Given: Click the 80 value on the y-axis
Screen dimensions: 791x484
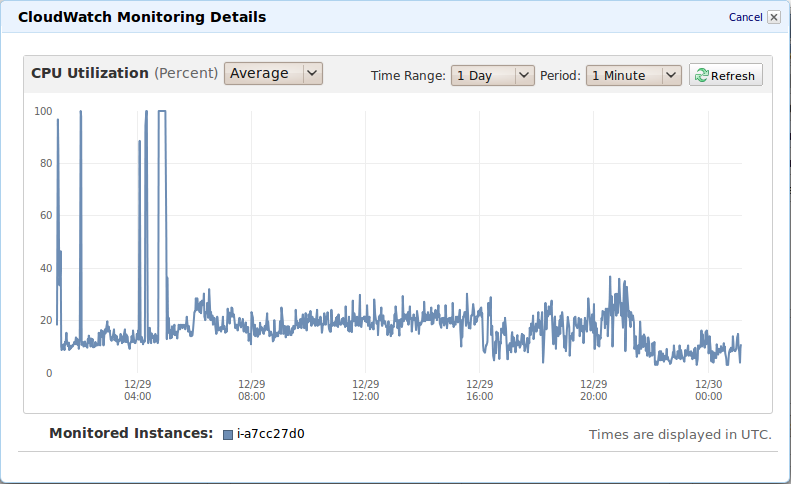Looking at the screenshot, I should (46, 163).
